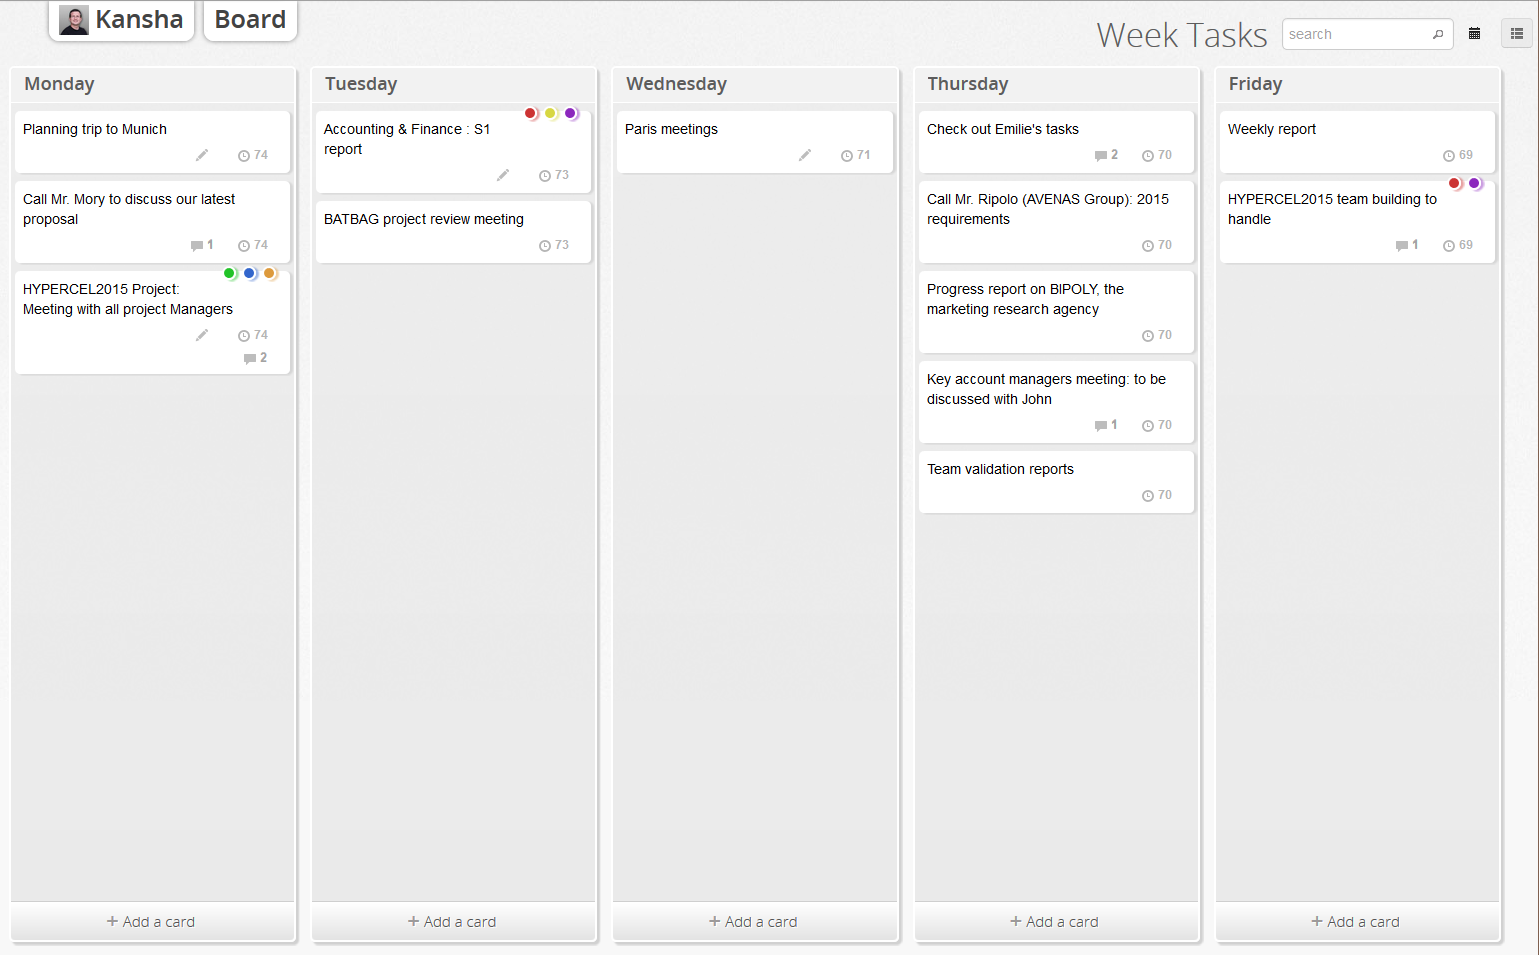Click purple label dot on Accounting & Finance card

pos(571,113)
